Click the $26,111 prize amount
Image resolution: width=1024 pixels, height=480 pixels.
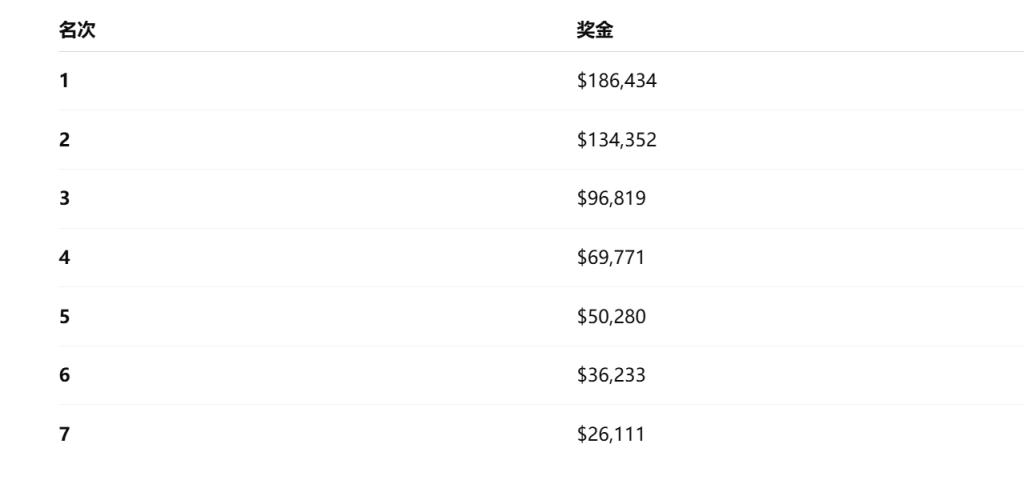point(611,435)
